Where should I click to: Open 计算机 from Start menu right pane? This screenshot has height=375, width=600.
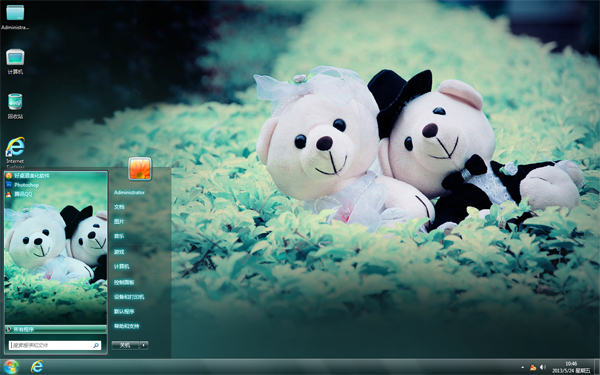(121, 266)
